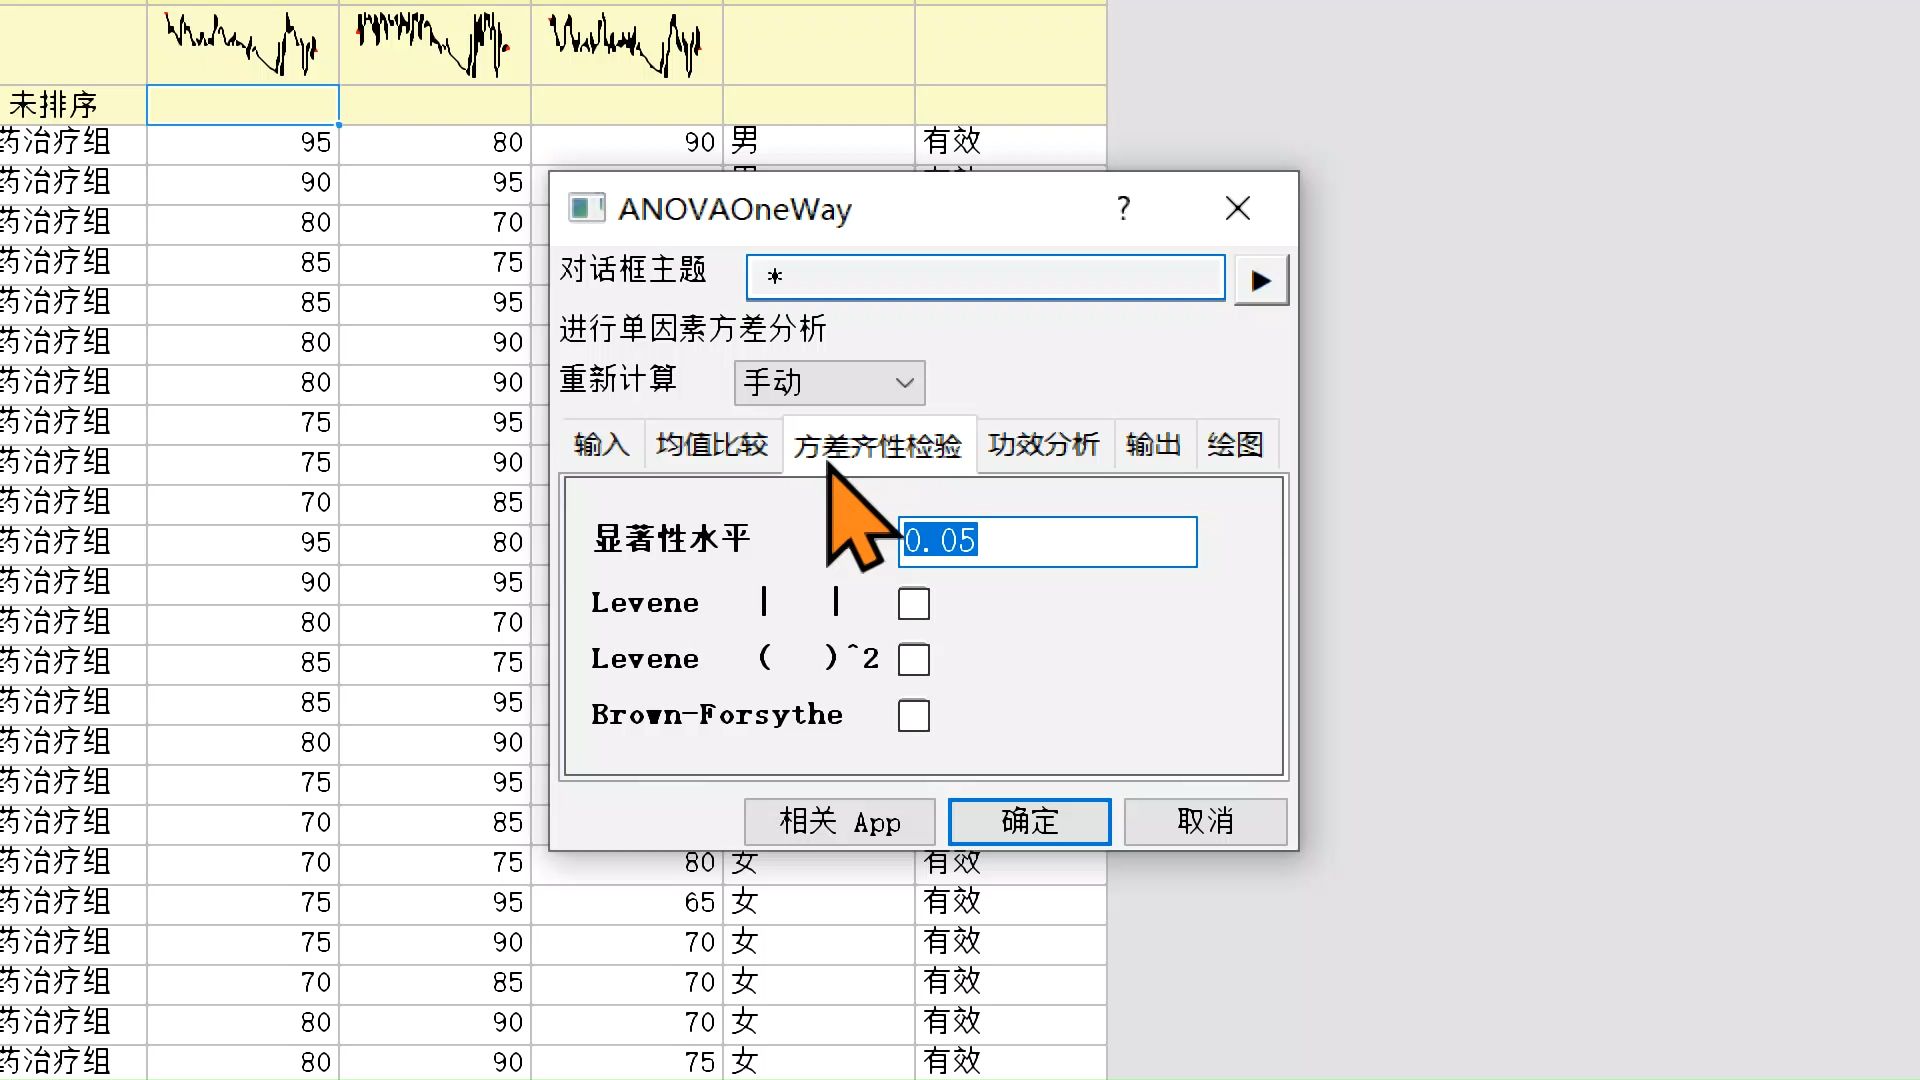Enable the Brown-Forsythe test checkbox

point(913,715)
